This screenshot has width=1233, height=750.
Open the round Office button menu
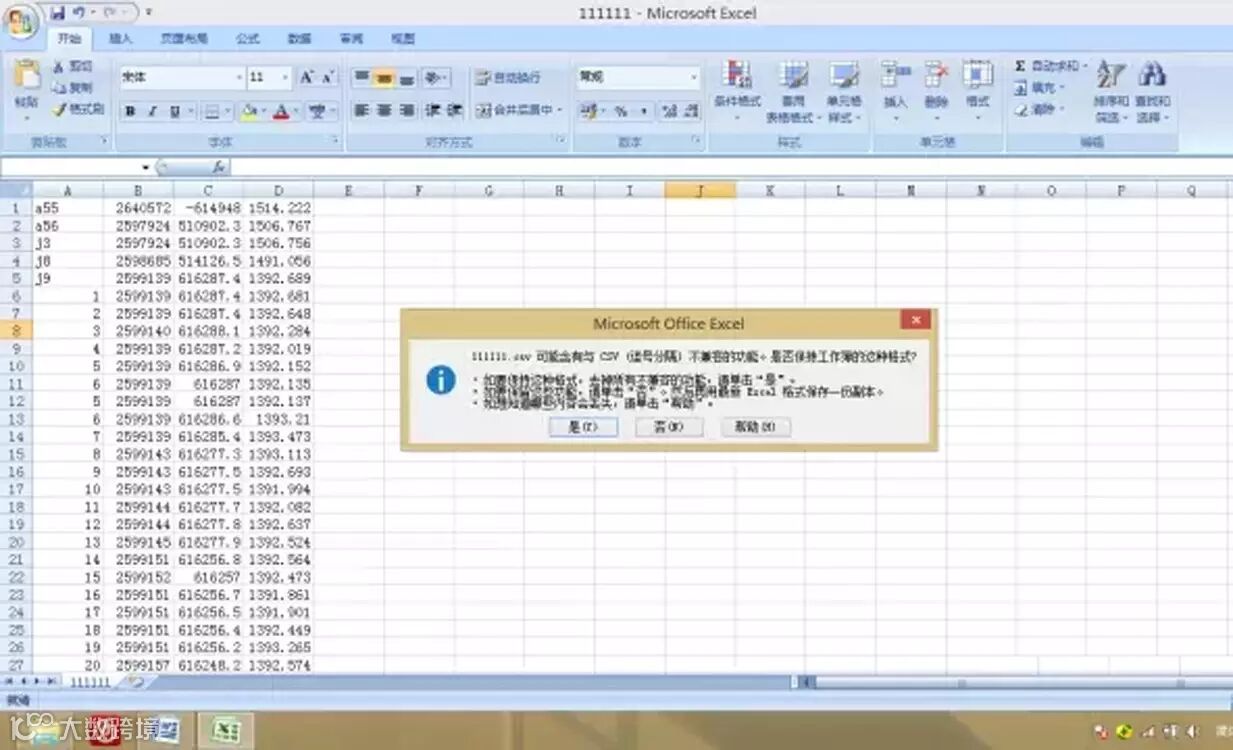(x=20, y=19)
